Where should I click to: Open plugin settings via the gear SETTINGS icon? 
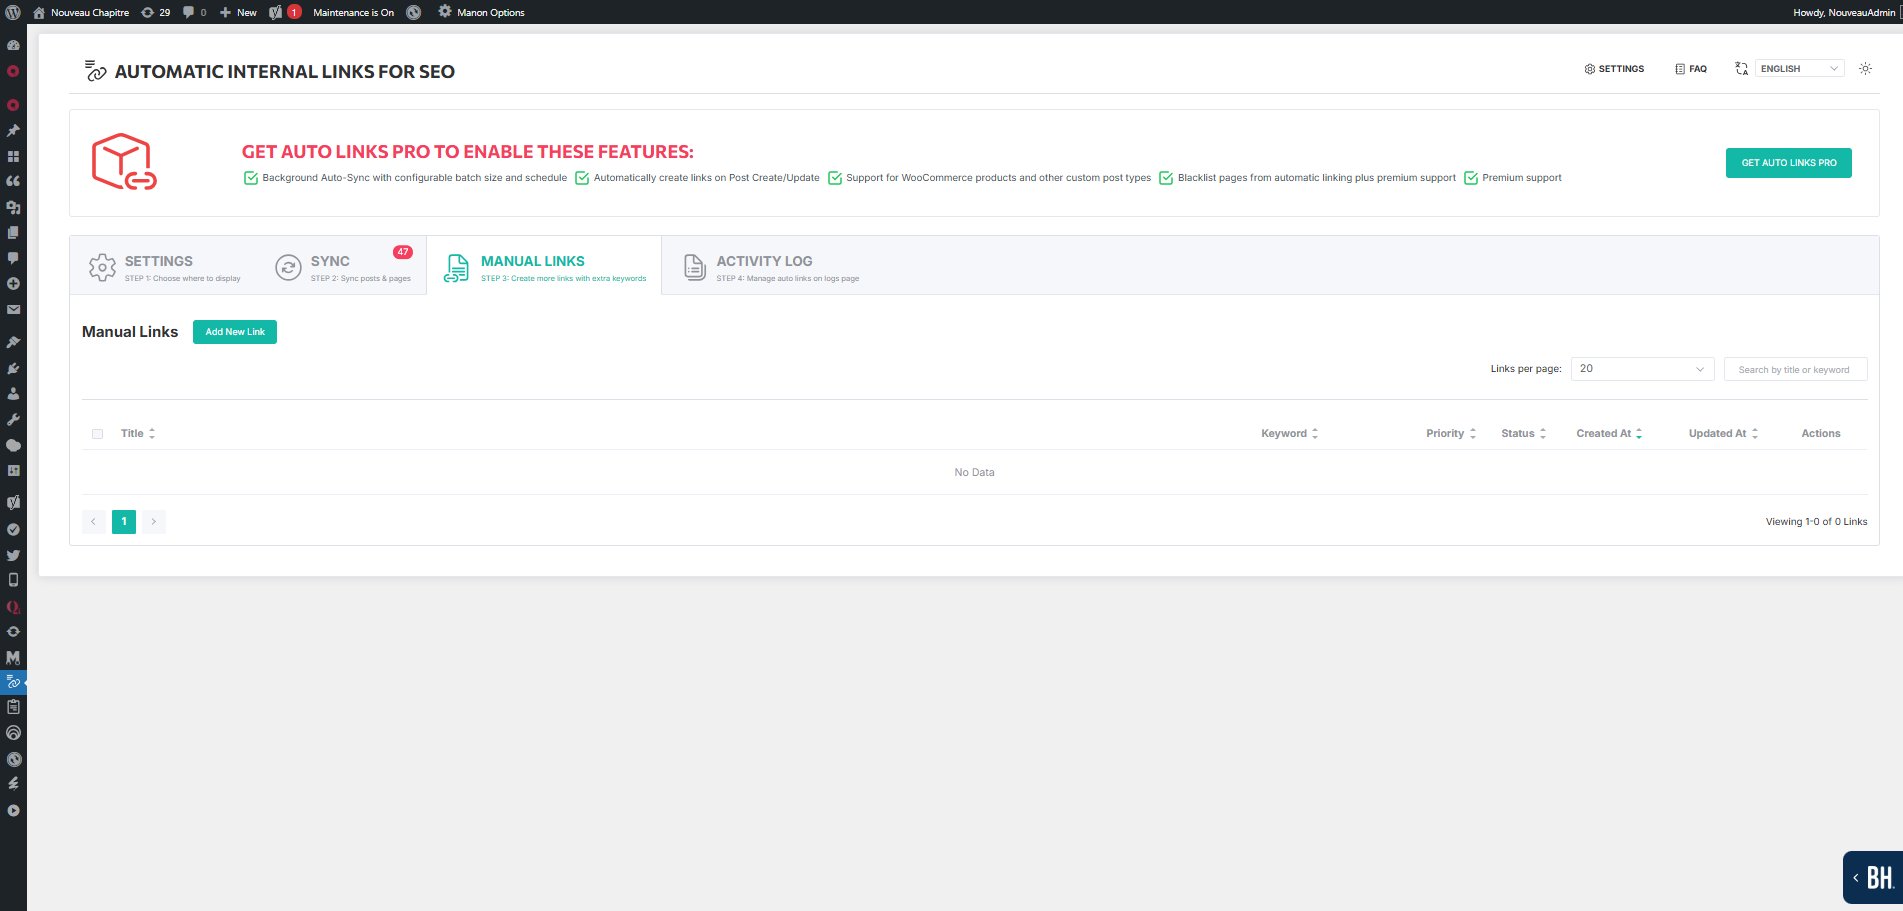point(1613,68)
